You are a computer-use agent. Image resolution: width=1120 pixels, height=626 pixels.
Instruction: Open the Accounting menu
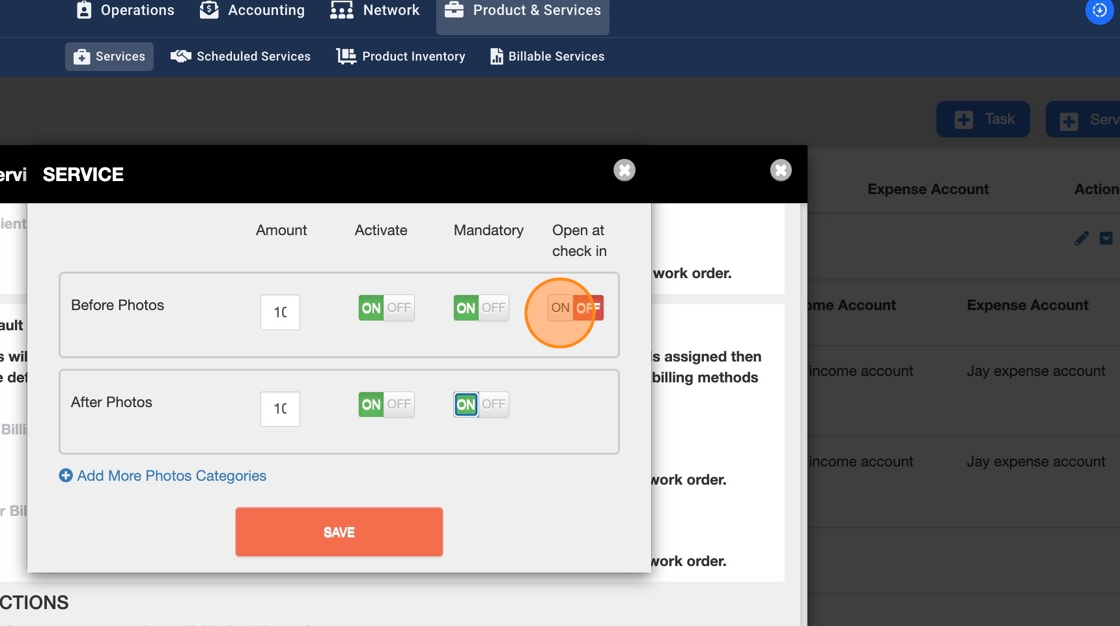[x=252, y=11]
